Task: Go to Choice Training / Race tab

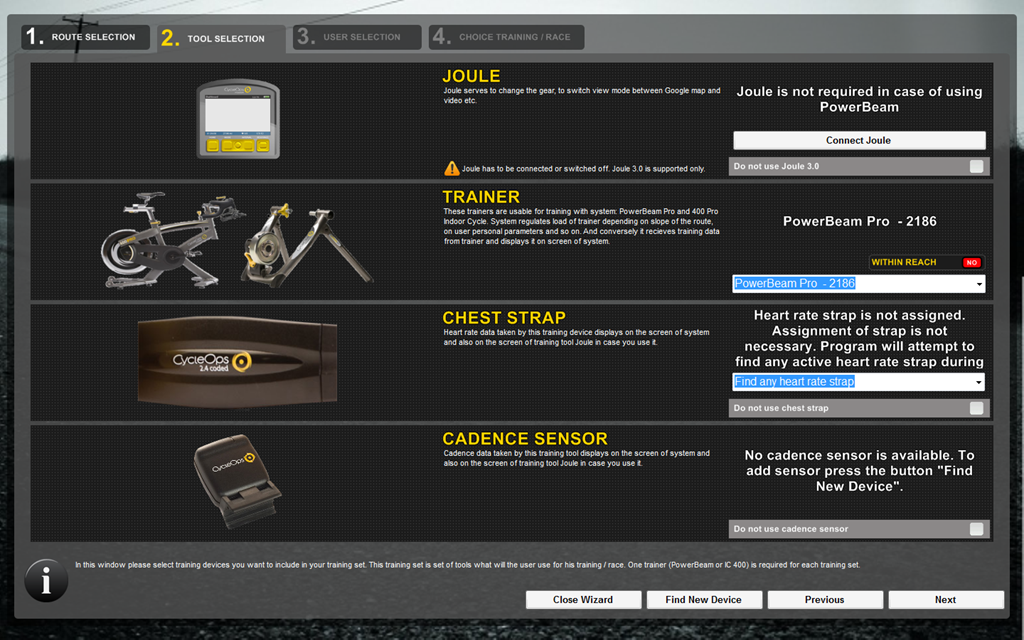Action: (507, 37)
